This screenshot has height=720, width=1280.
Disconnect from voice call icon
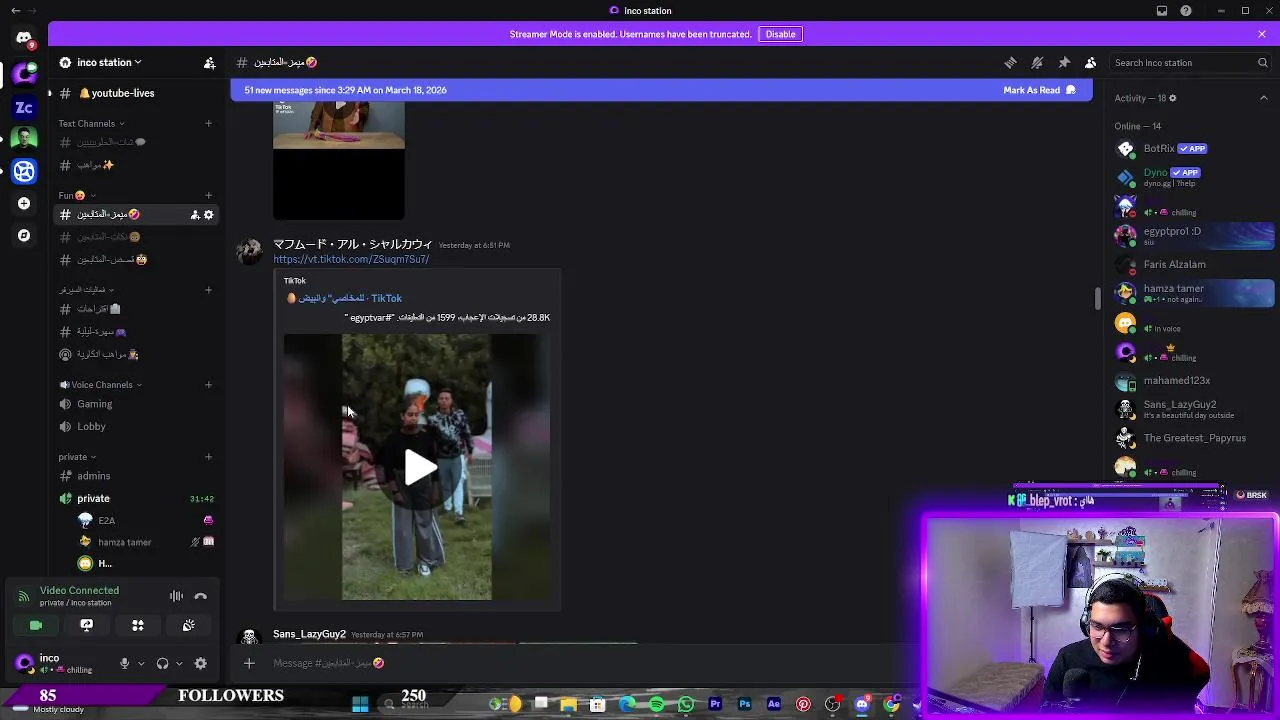click(200, 596)
